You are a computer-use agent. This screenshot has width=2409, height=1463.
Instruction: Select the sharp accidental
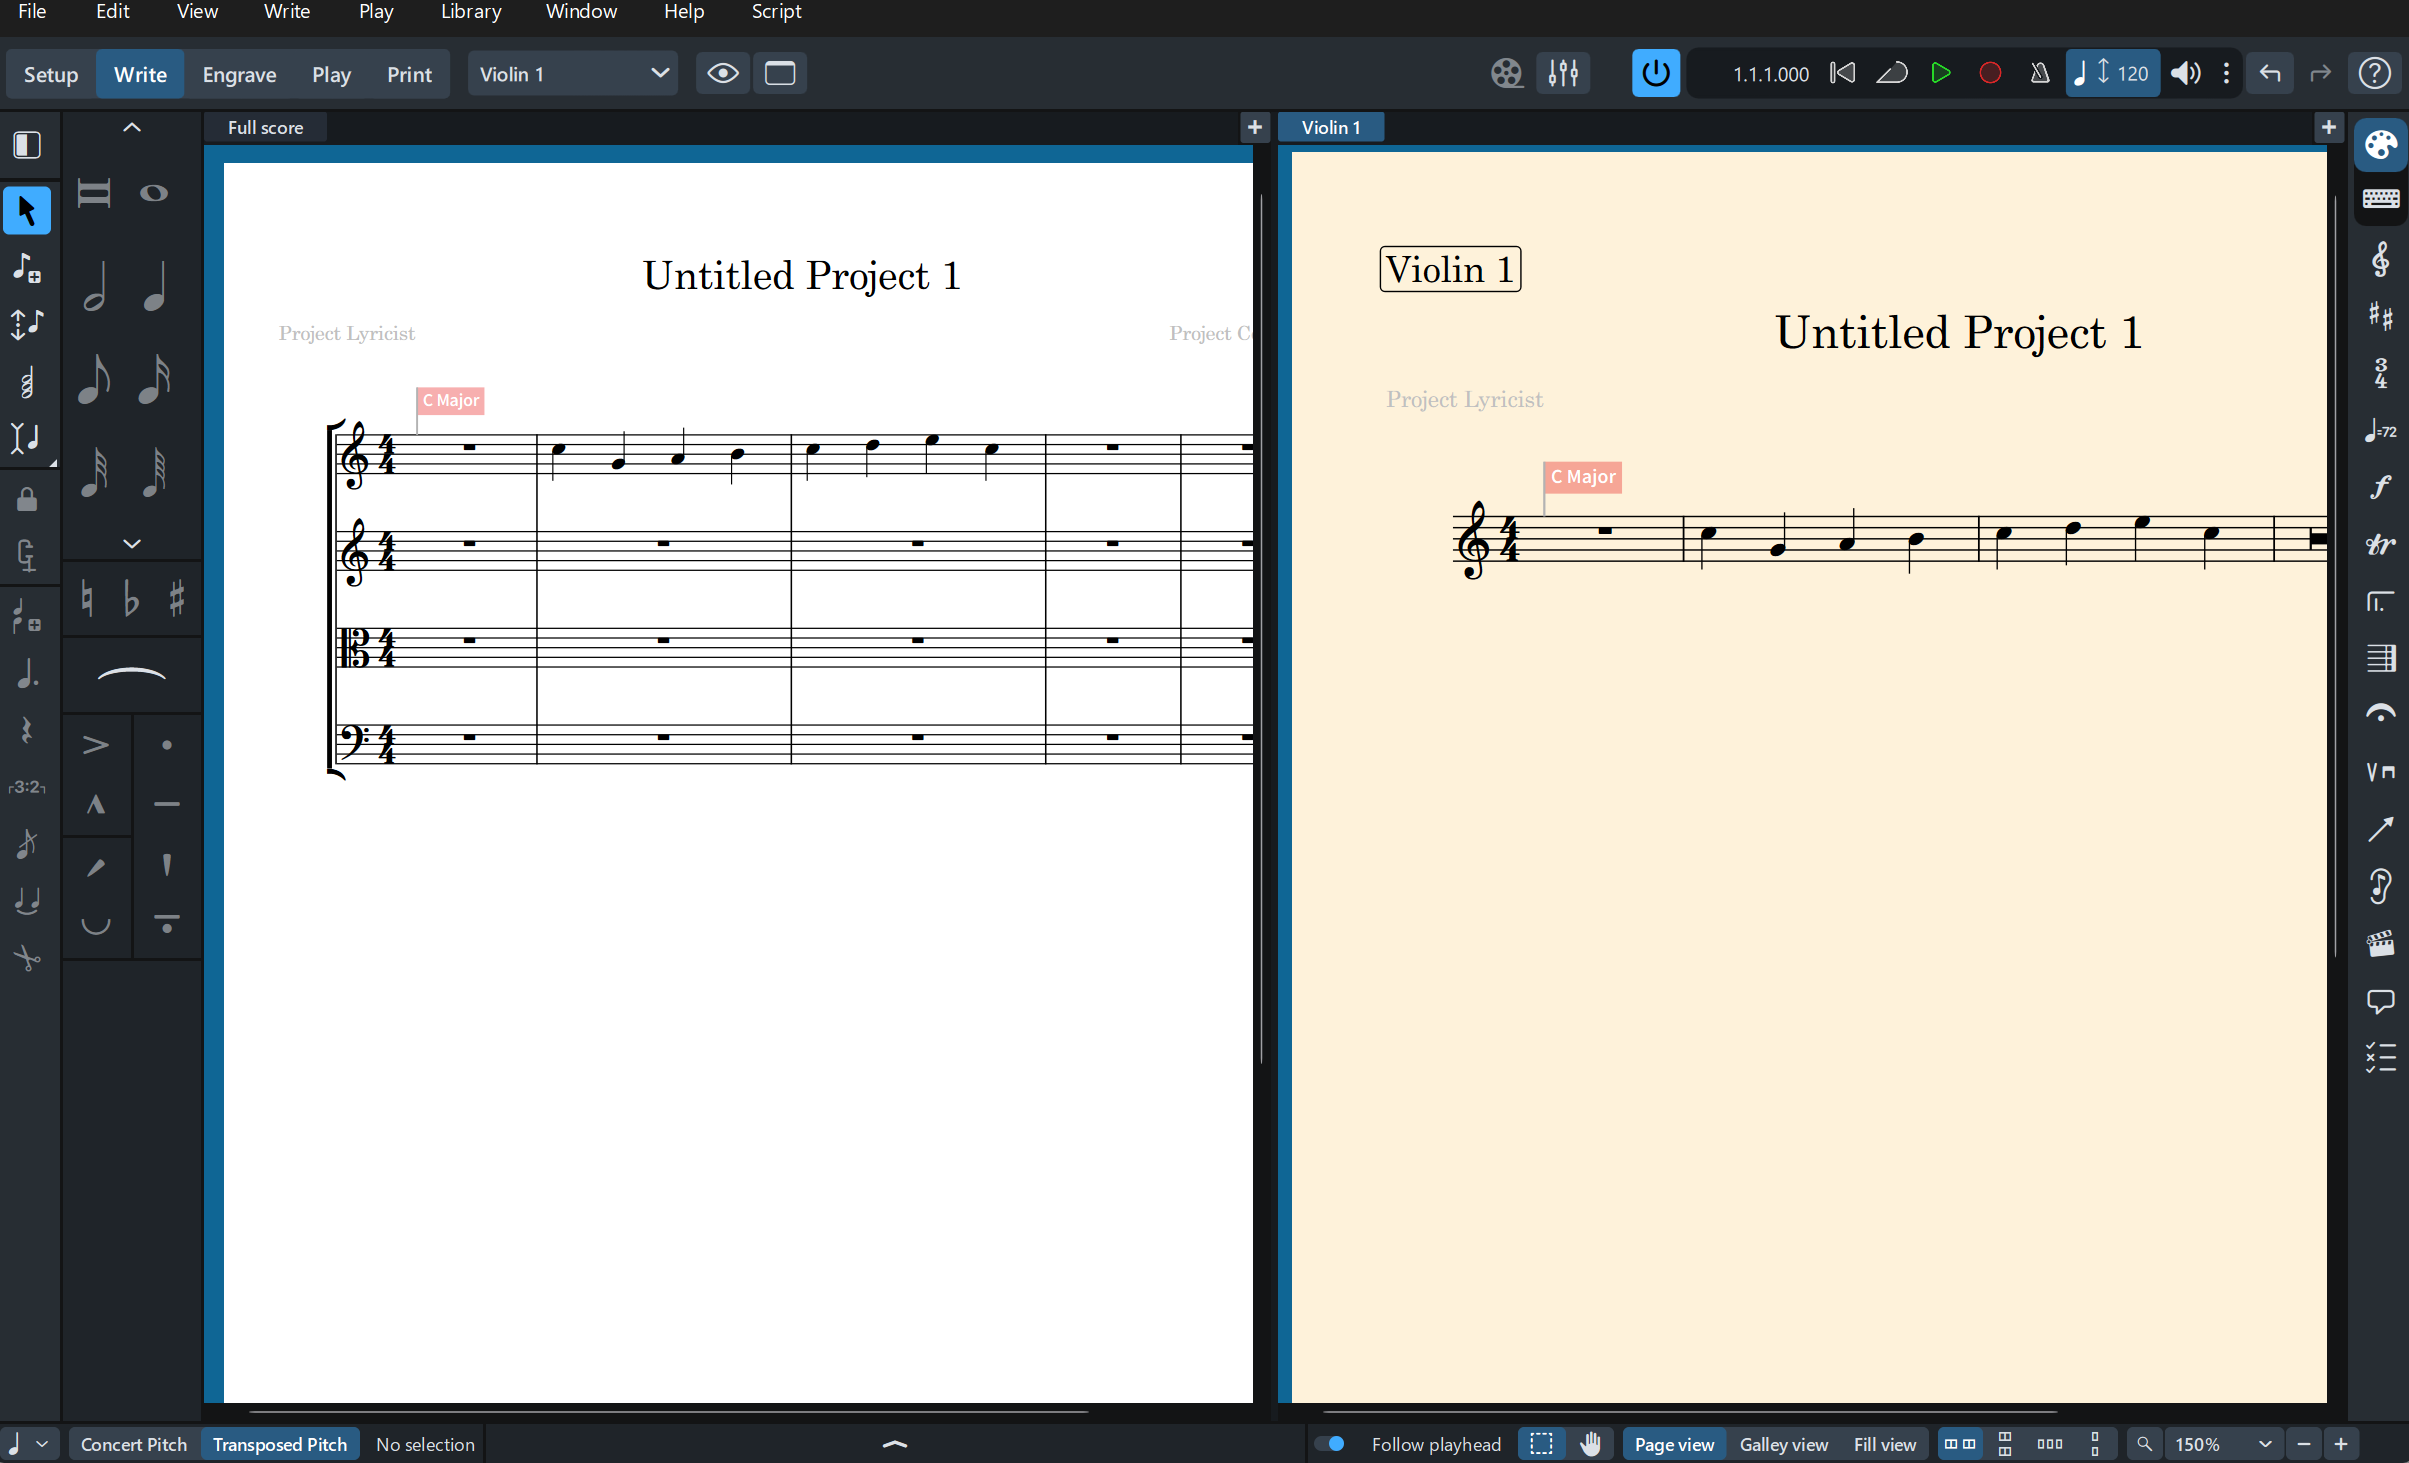tap(176, 599)
